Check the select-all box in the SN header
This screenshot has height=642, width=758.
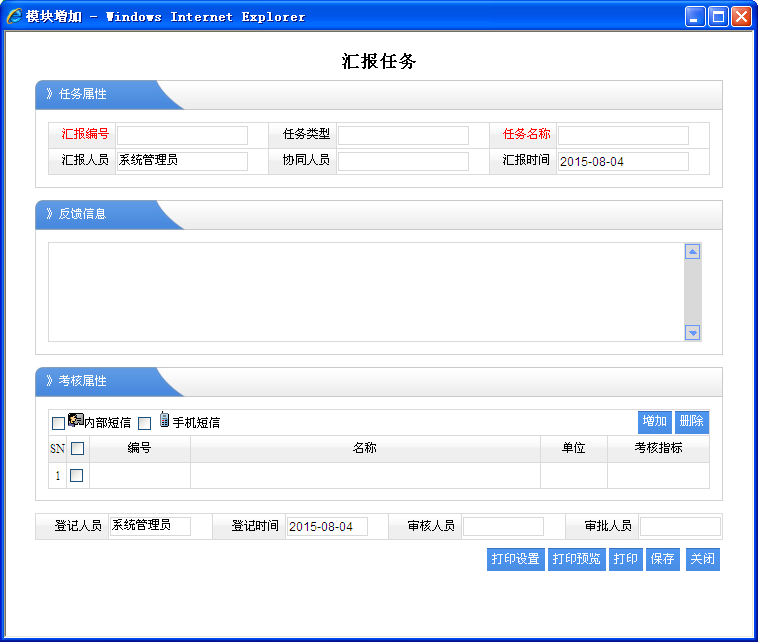tap(77, 449)
